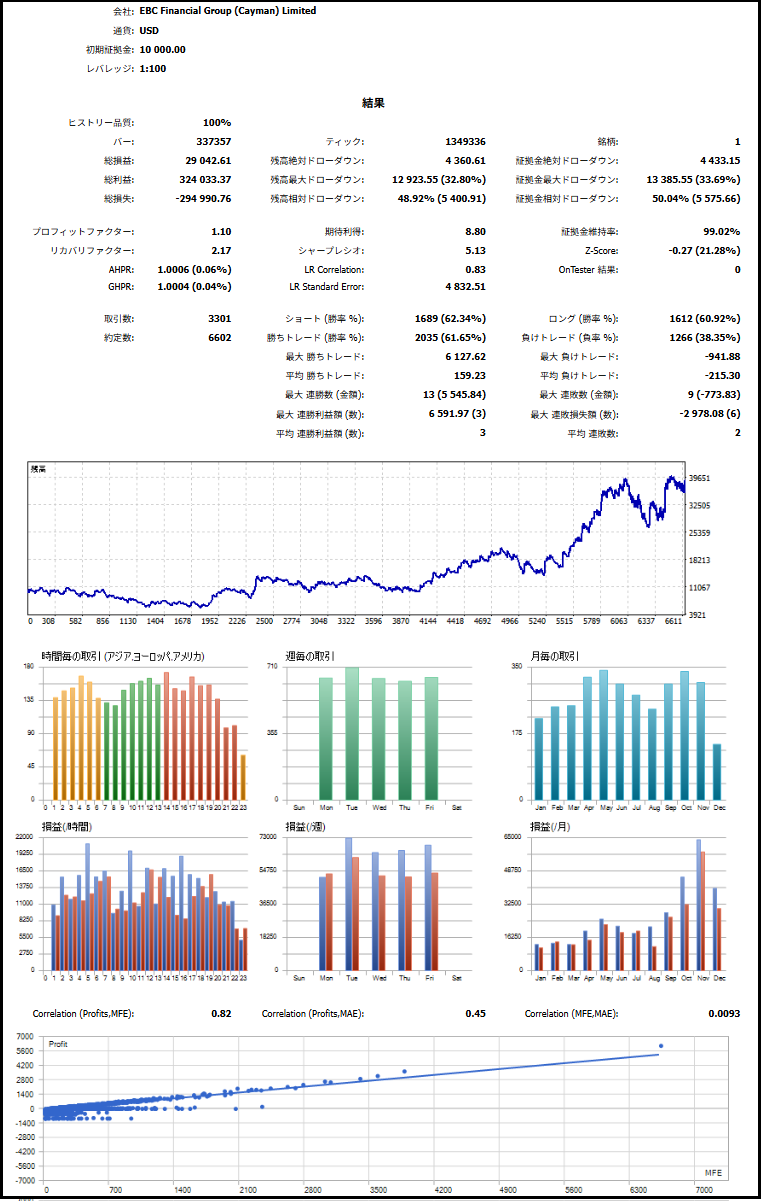Click the profit factor value 1.10

pos(221,232)
